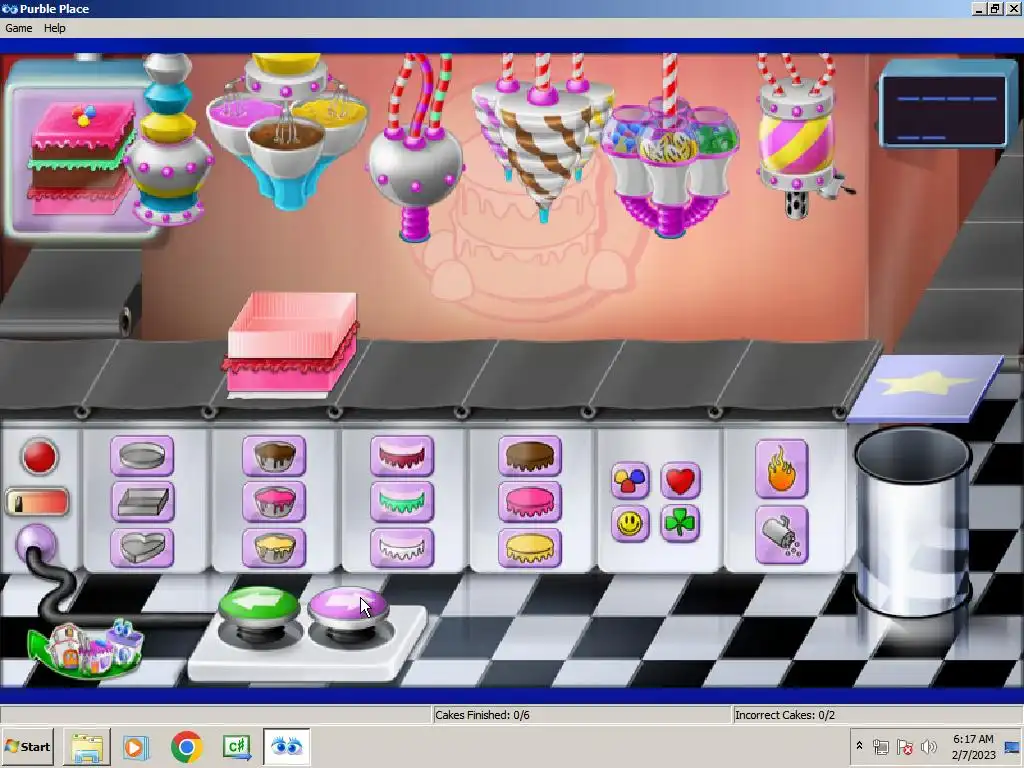This screenshot has height=768, width=1024.
Task: Open the Game menu
Action: coord(18,28)
